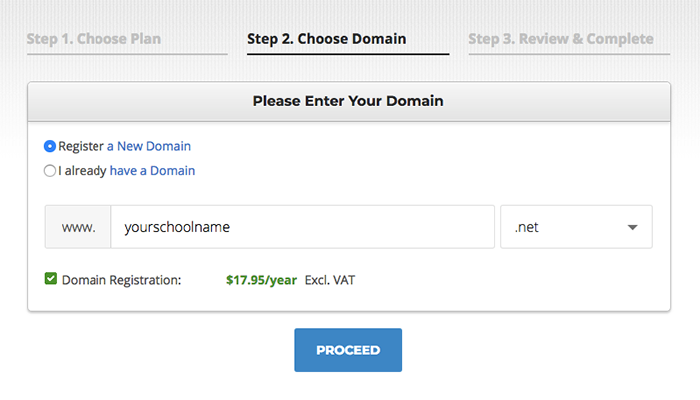Image resolution: width=700 pixels, height=400 pixels.
Task: Choose the I already have a Domain radio button
Action: coord(50,171)
